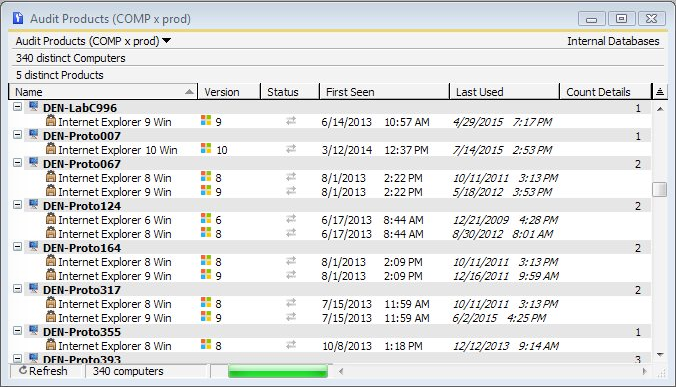Sort by the First Seen column header
Image resolution: width=676 pixels, height=387 pixels.
point(384,92)
